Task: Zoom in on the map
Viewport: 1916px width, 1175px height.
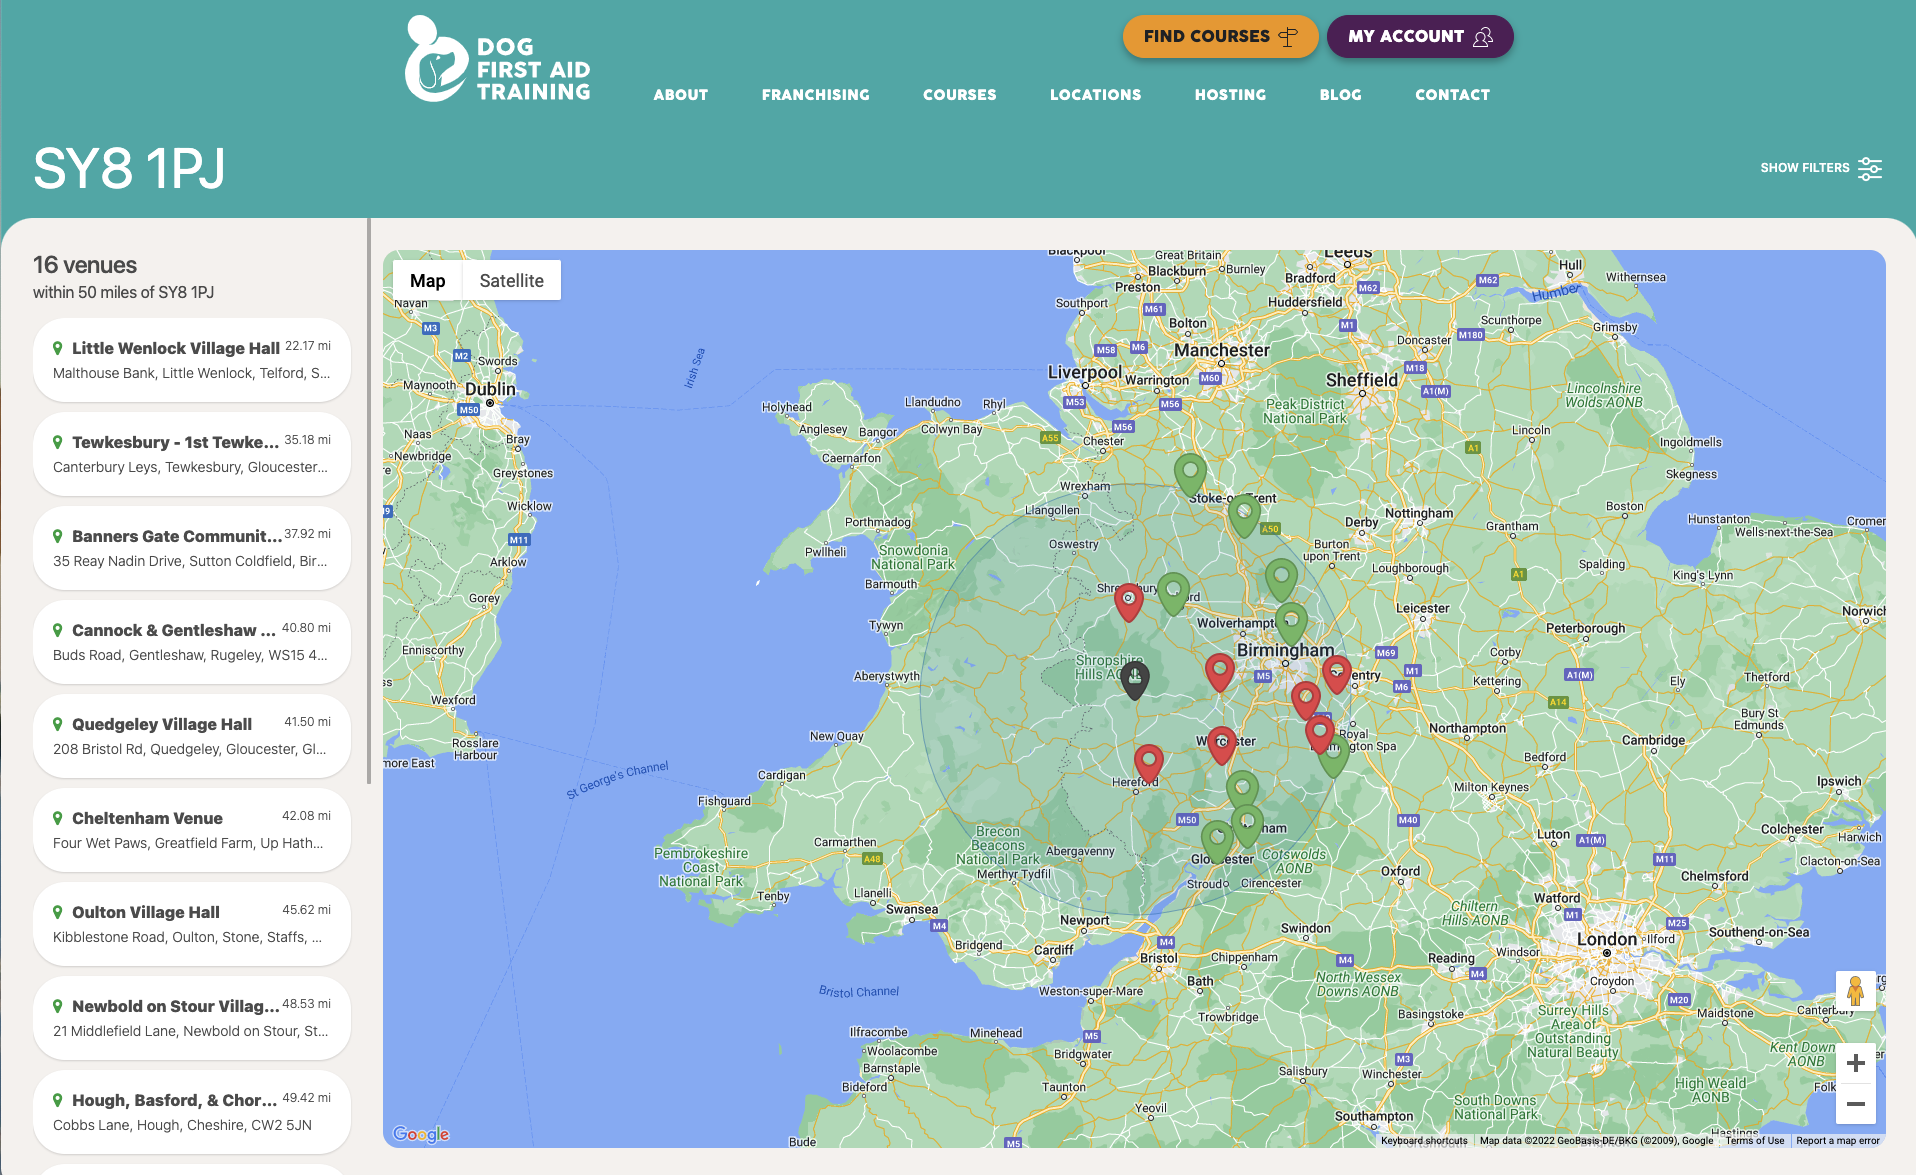Action: (1856, 1063)
